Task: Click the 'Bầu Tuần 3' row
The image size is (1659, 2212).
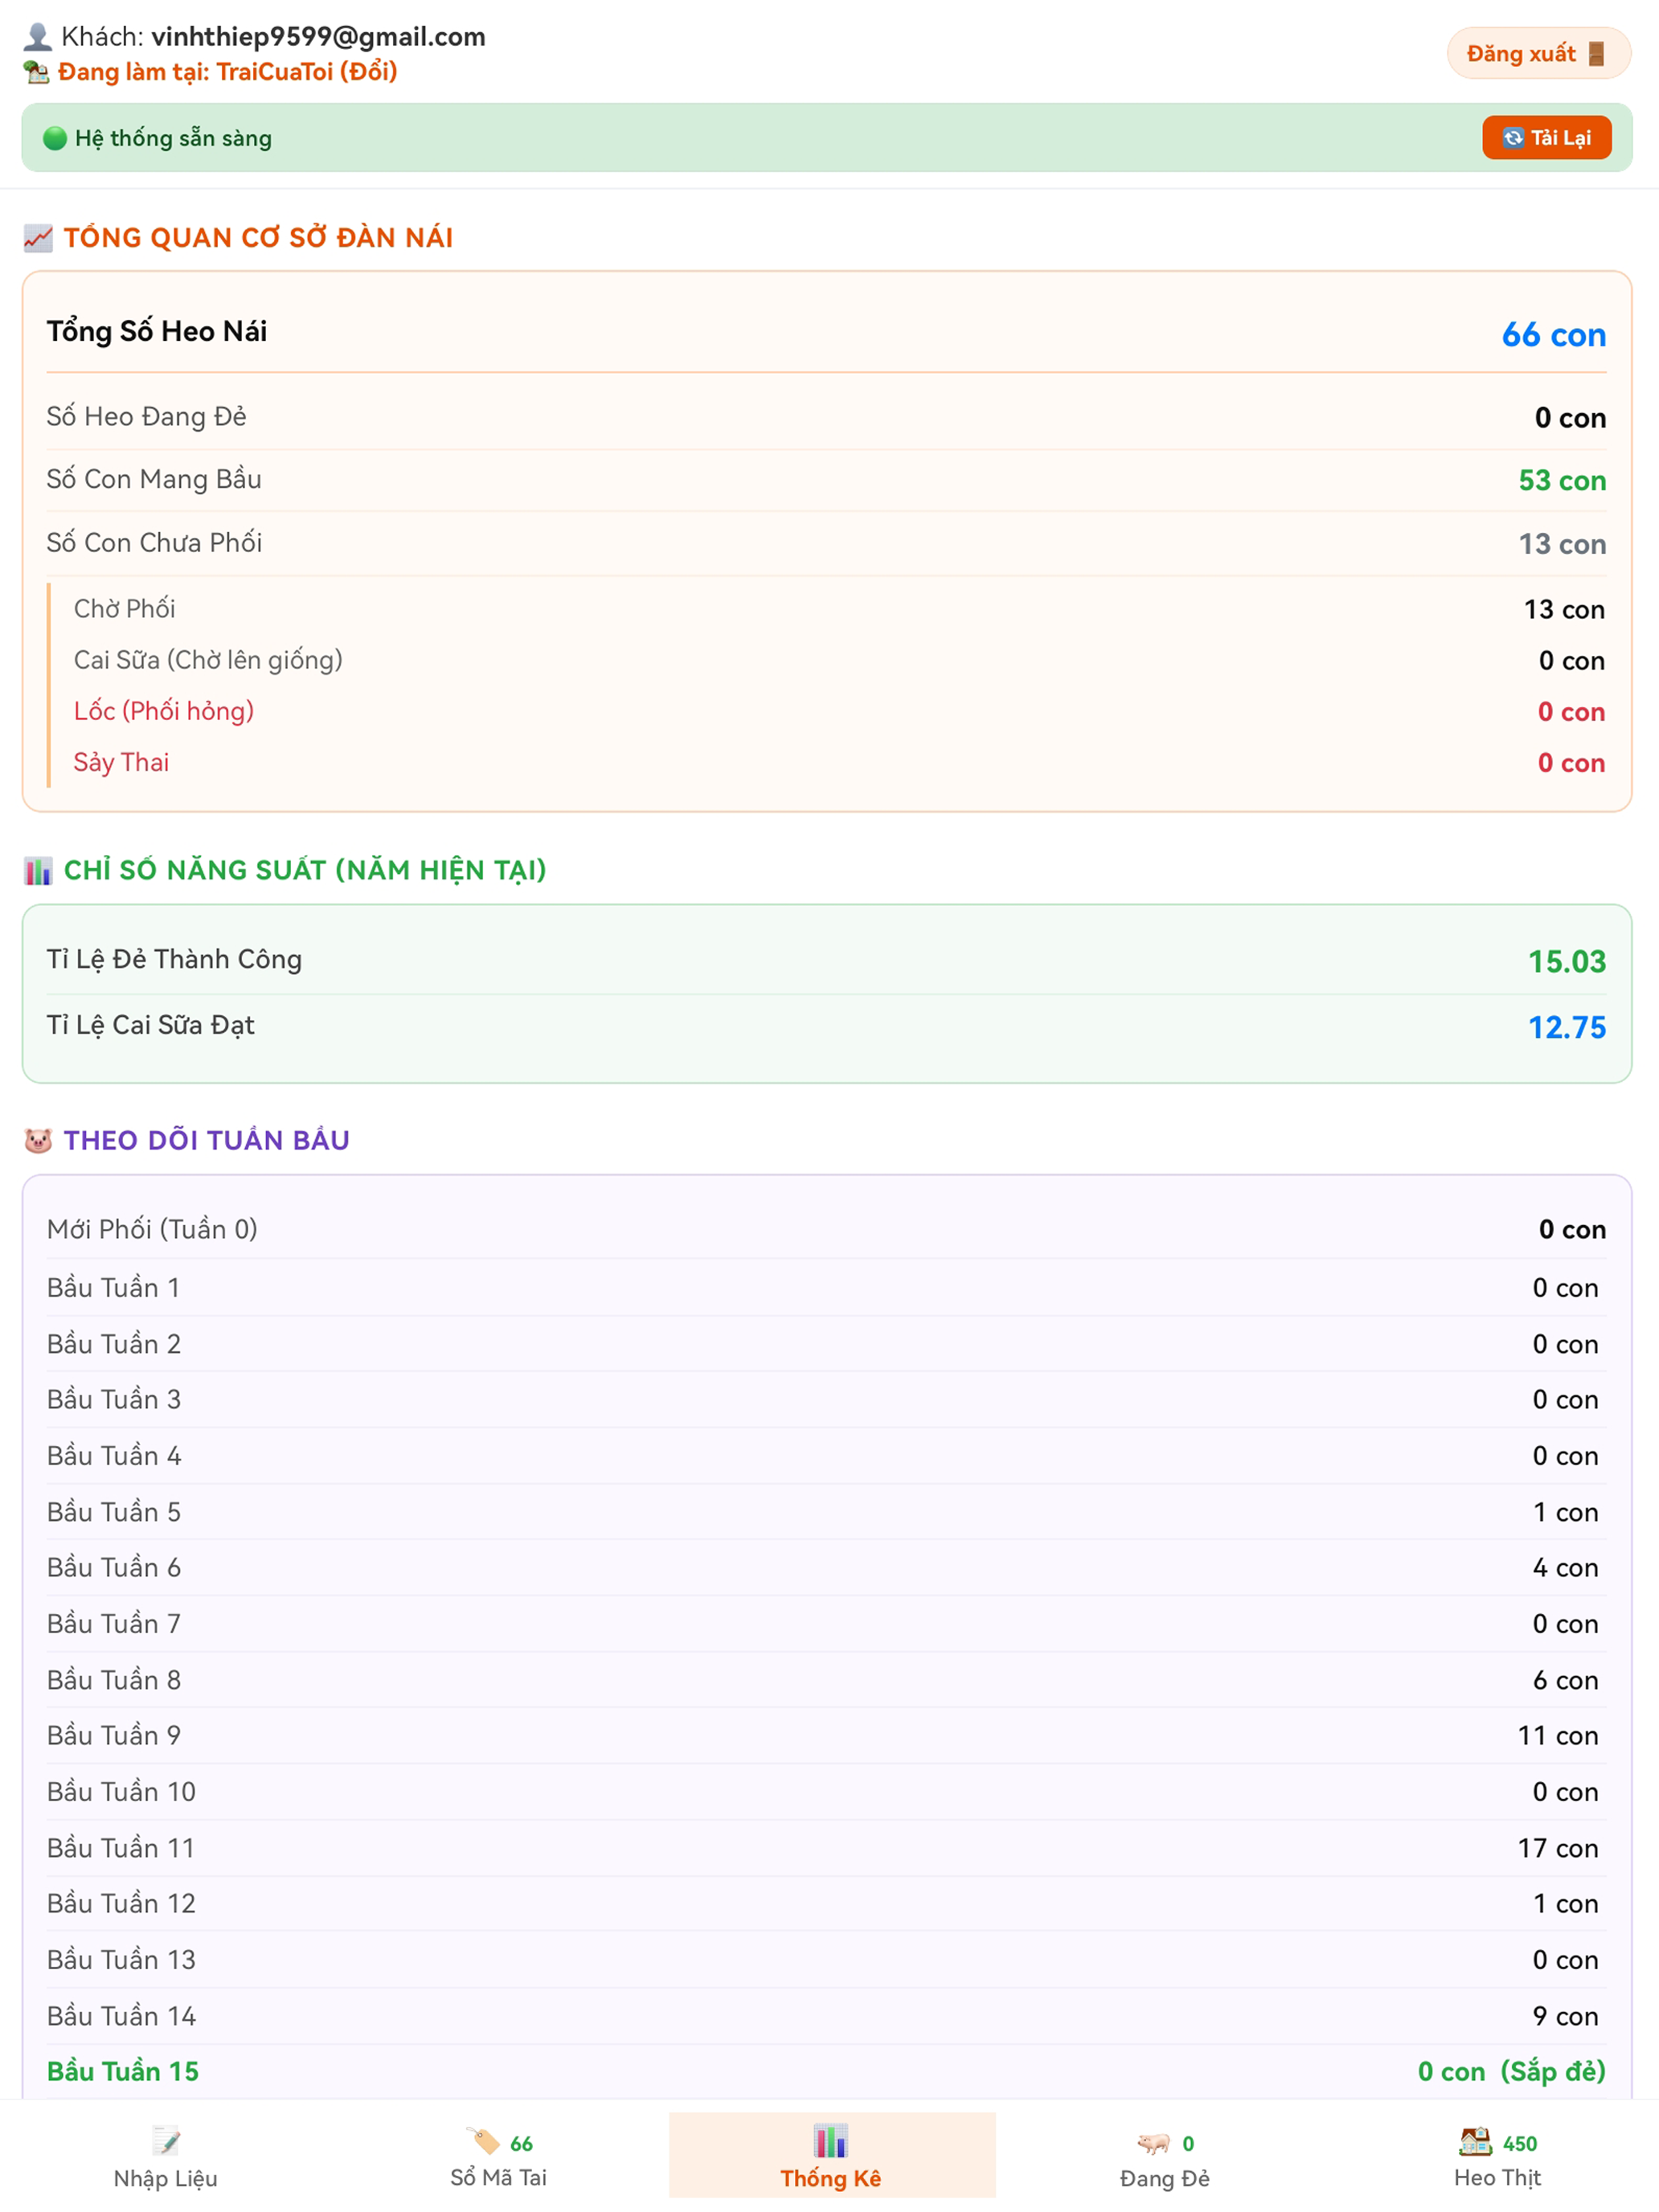Action: pyautogui.click(x=827, y=1399)
